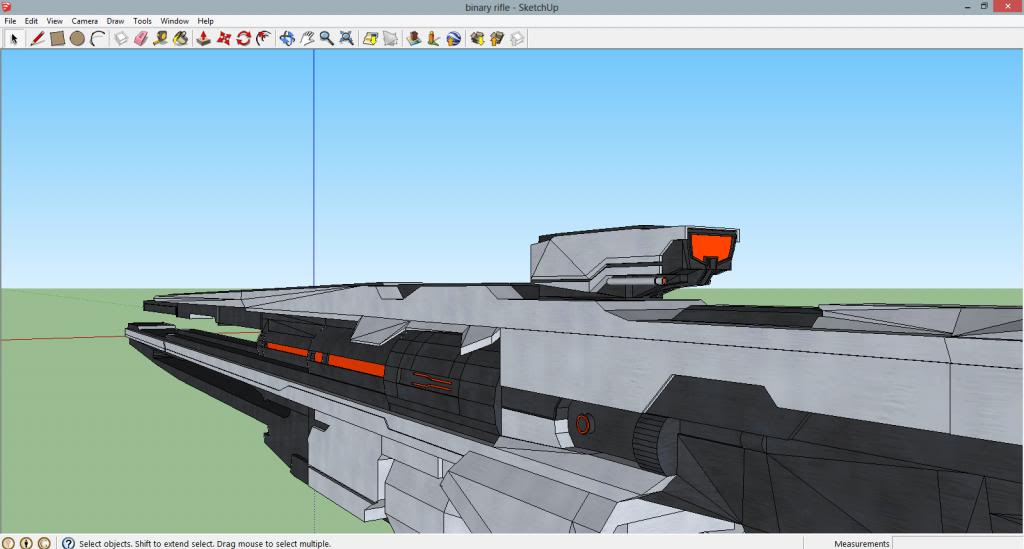This screenshot has width=1024, height=549.
Task: Select the Paint Bucket tool
Action: (180, 39)
